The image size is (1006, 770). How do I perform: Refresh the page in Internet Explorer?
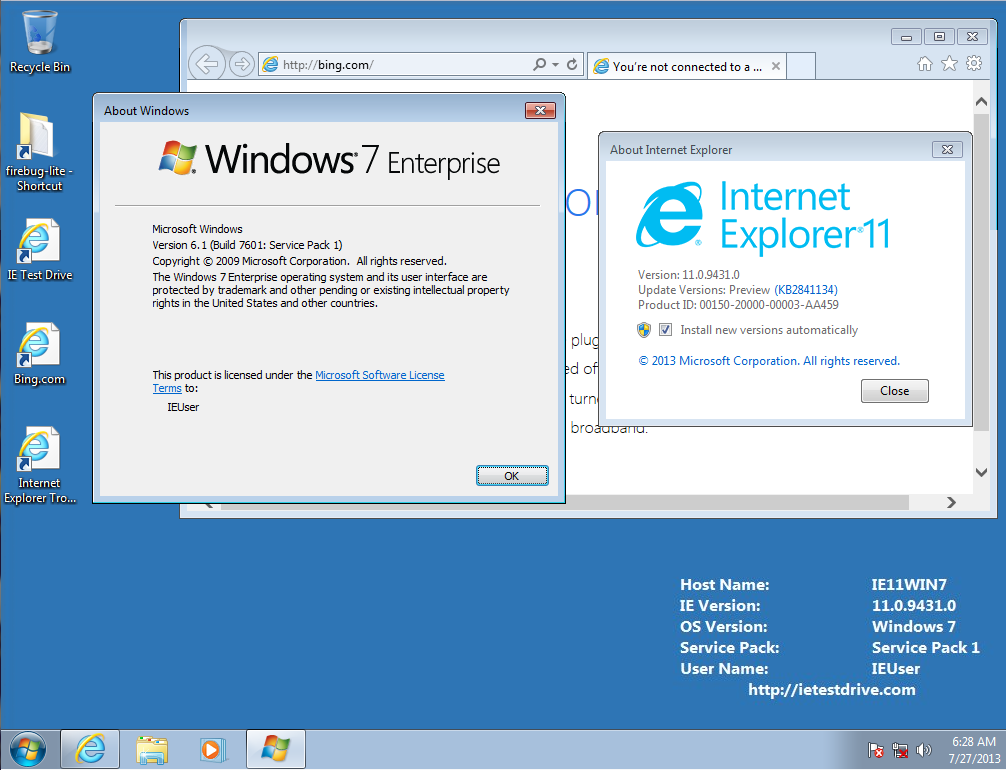coord(572,64)
